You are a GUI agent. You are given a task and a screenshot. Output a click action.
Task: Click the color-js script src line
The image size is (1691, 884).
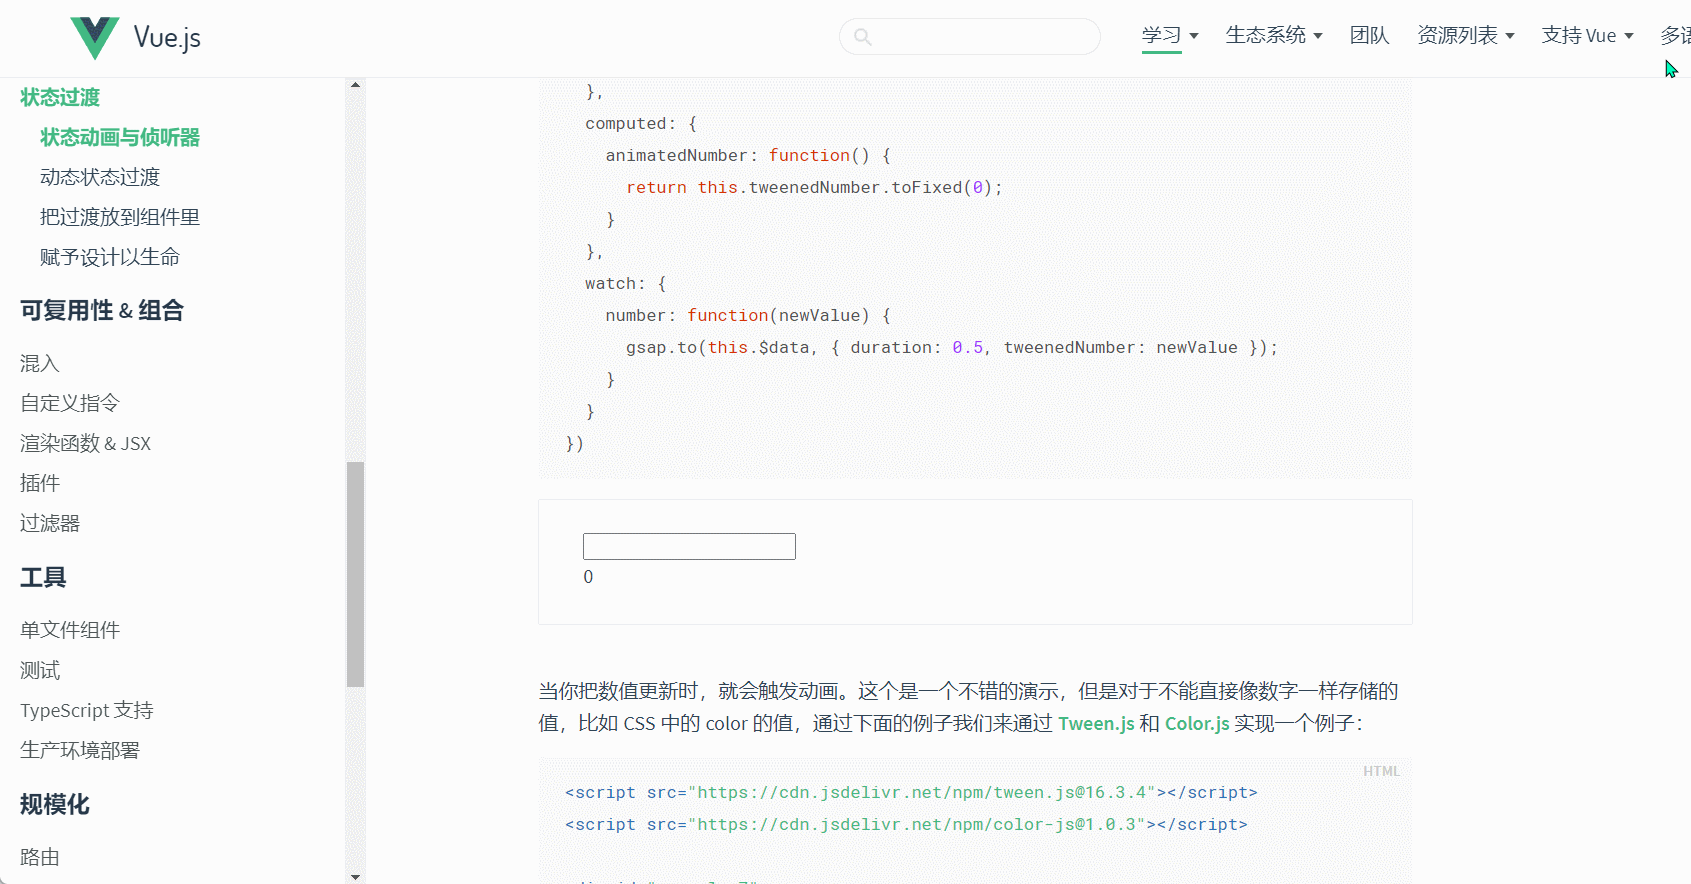(906, 824)
